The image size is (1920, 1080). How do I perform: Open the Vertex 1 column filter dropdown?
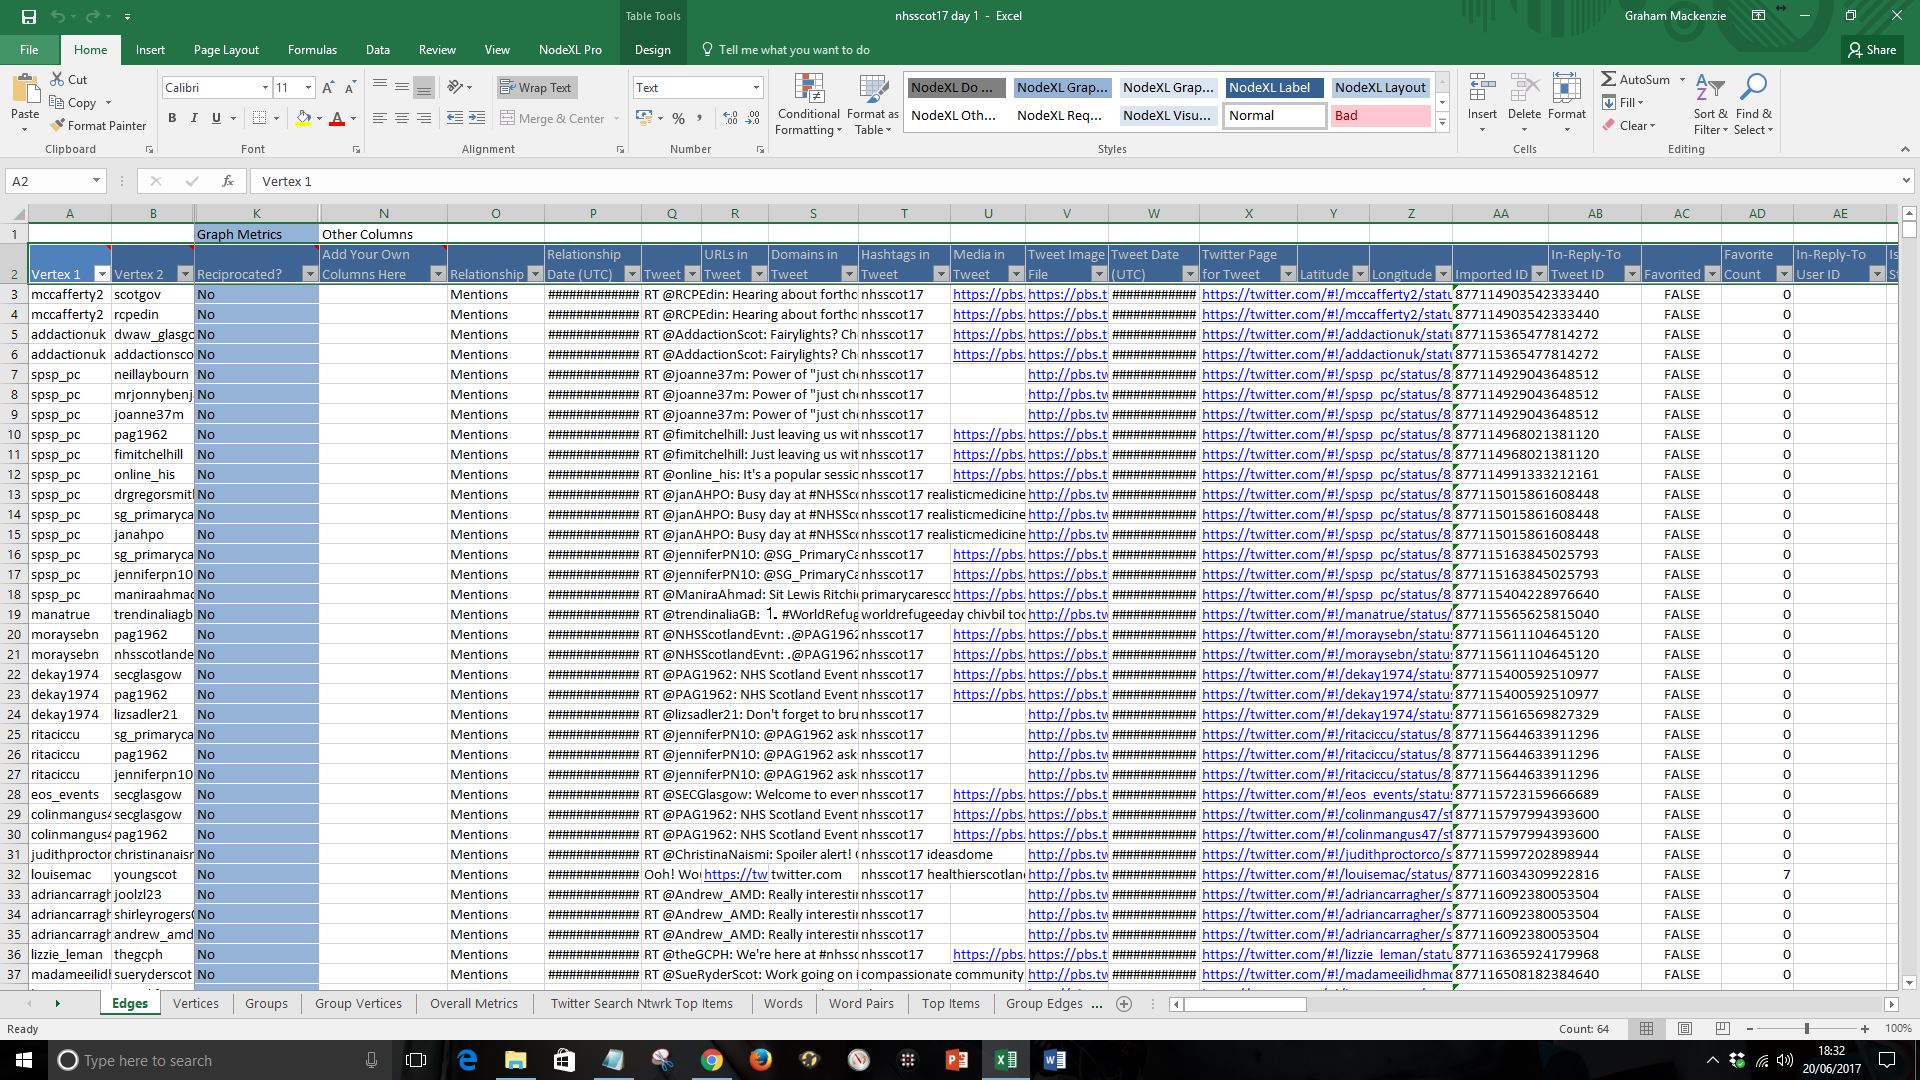[101, 274]
